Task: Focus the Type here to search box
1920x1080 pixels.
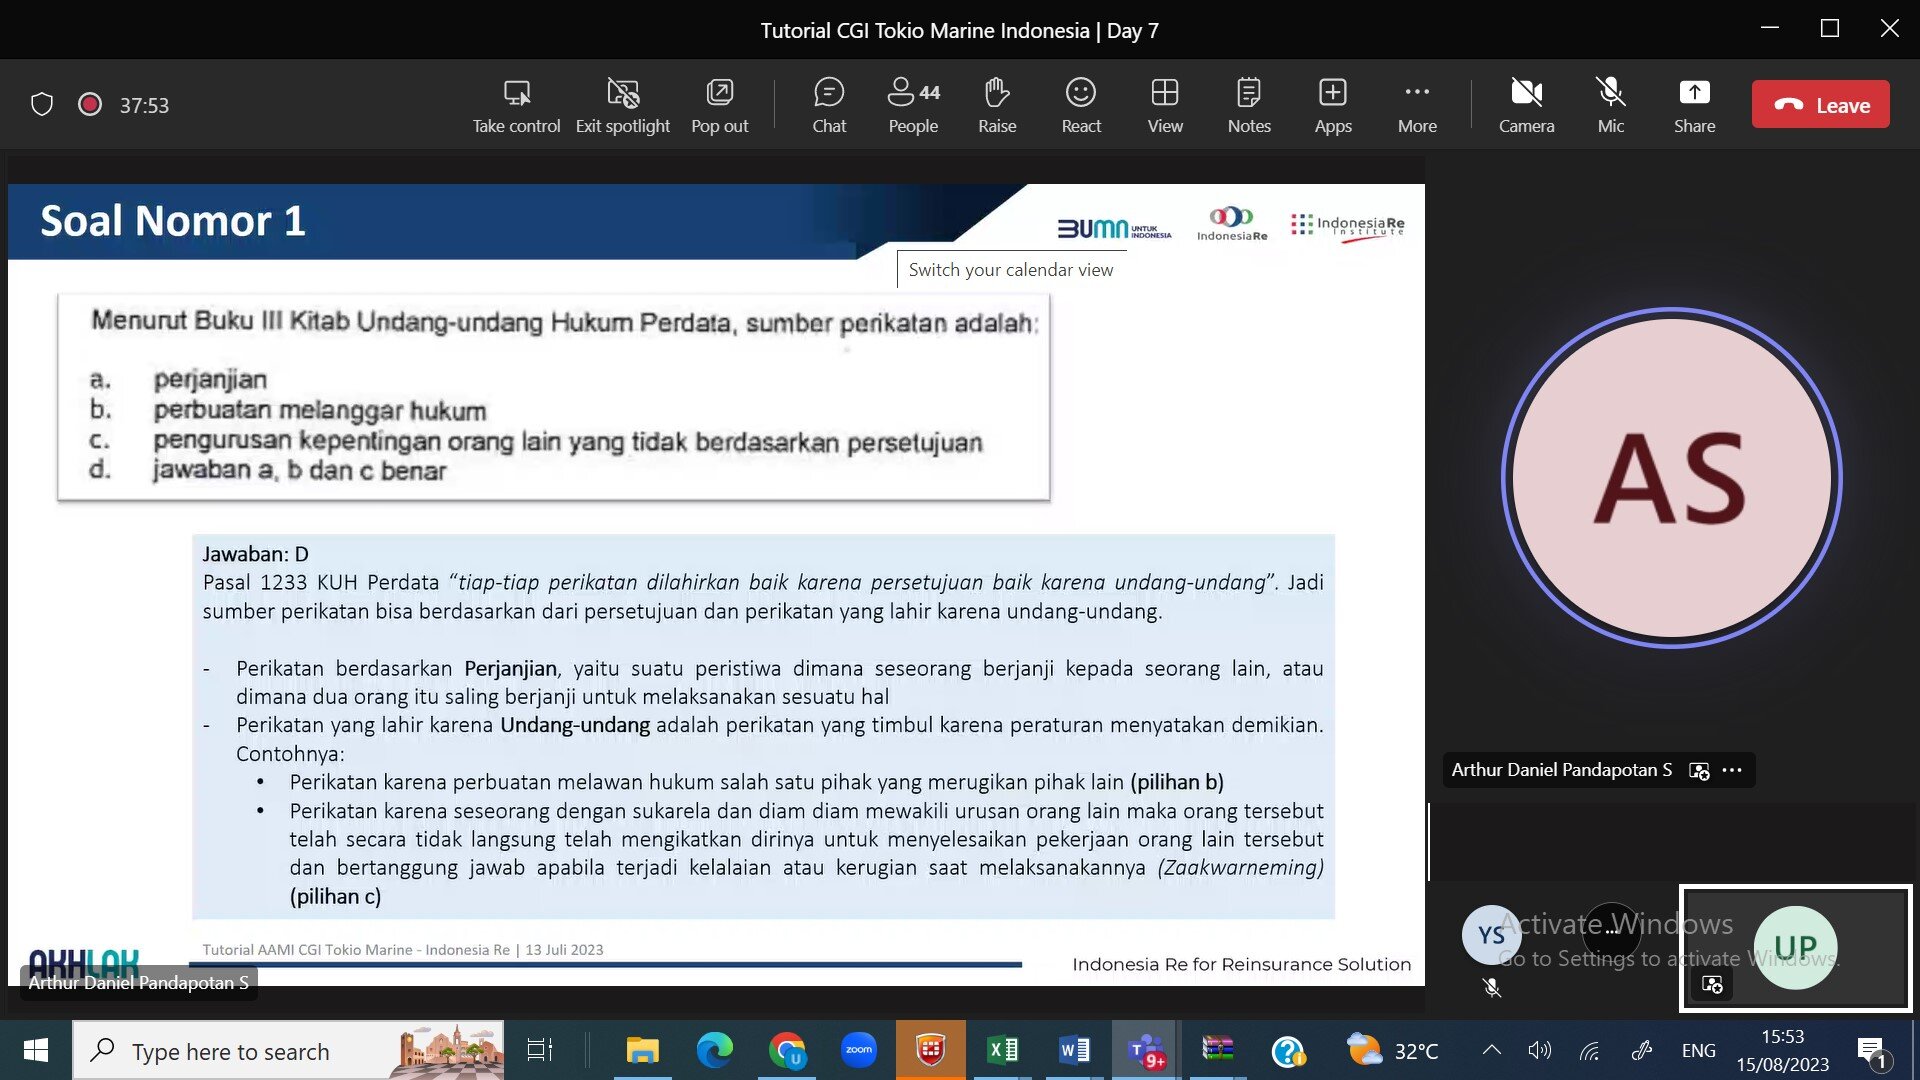Action: (288, 1050)
